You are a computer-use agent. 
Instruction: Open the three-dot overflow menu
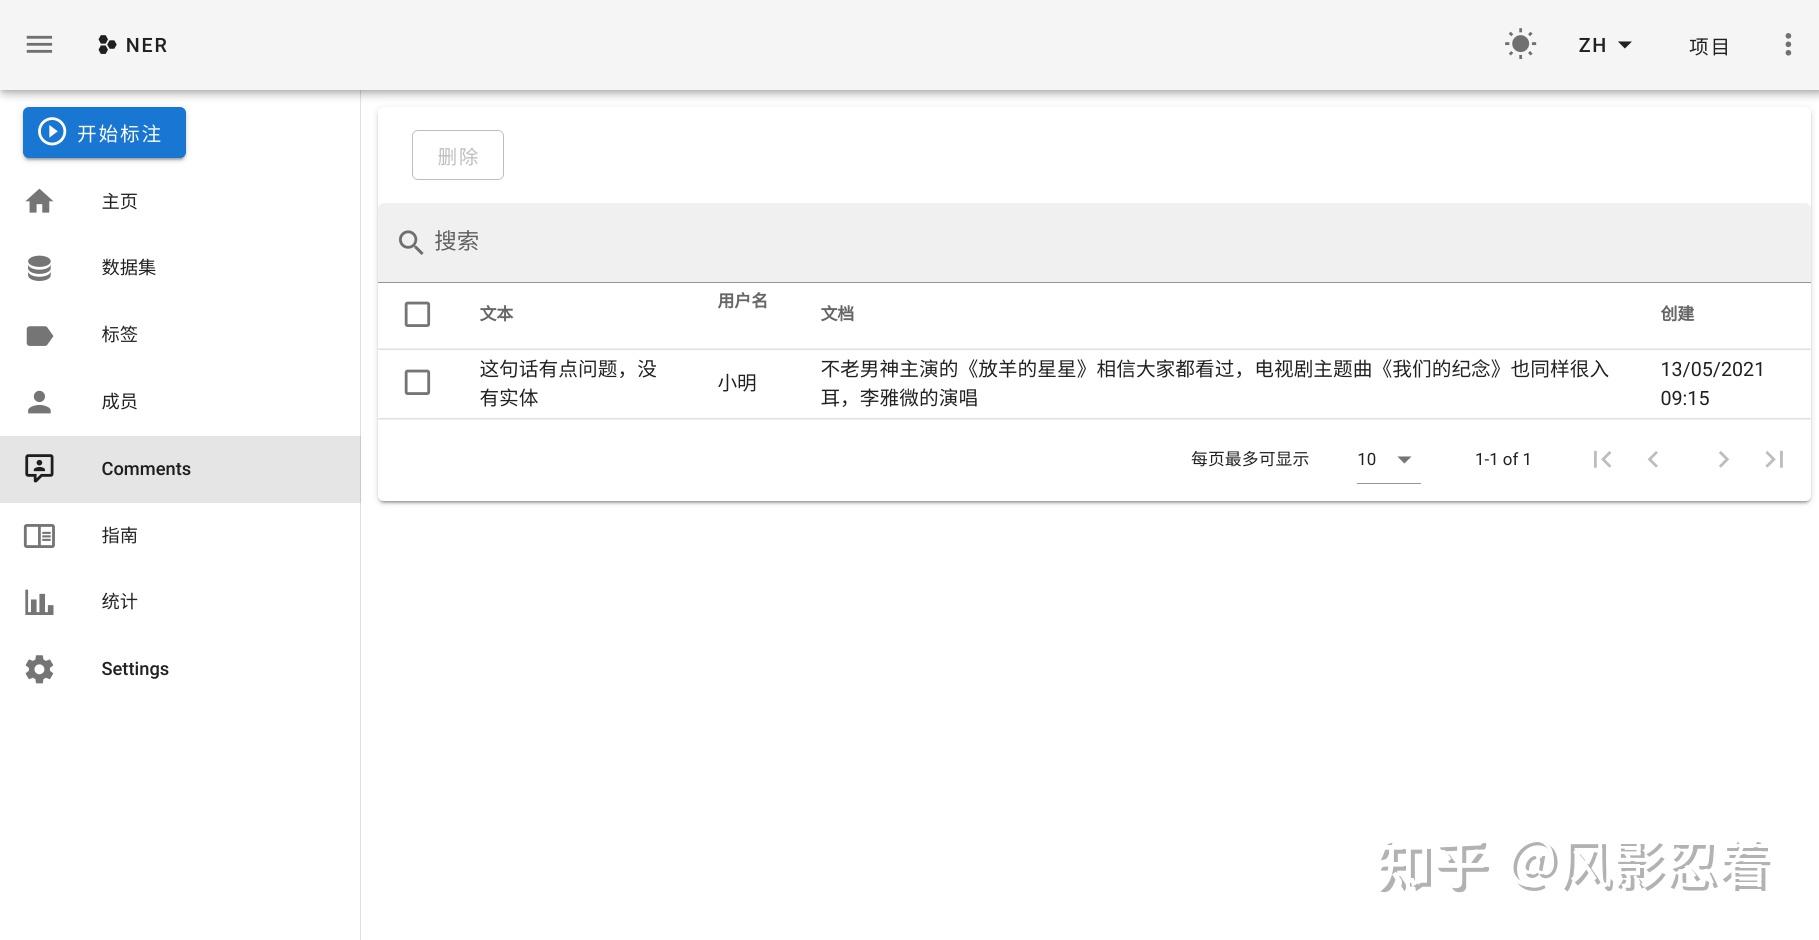point(1787,44)
